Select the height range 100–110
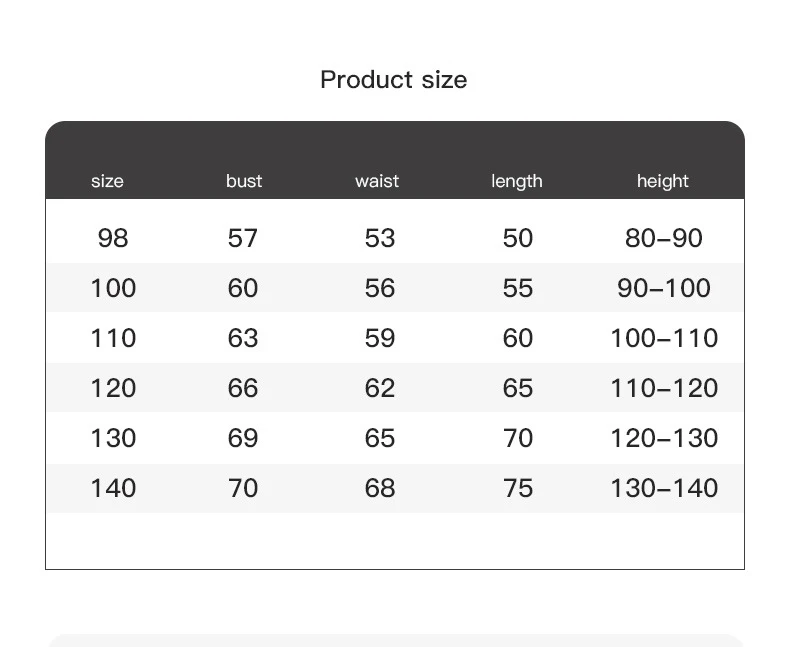The height and width of the screenshot is (647, 790). (664, 338)
